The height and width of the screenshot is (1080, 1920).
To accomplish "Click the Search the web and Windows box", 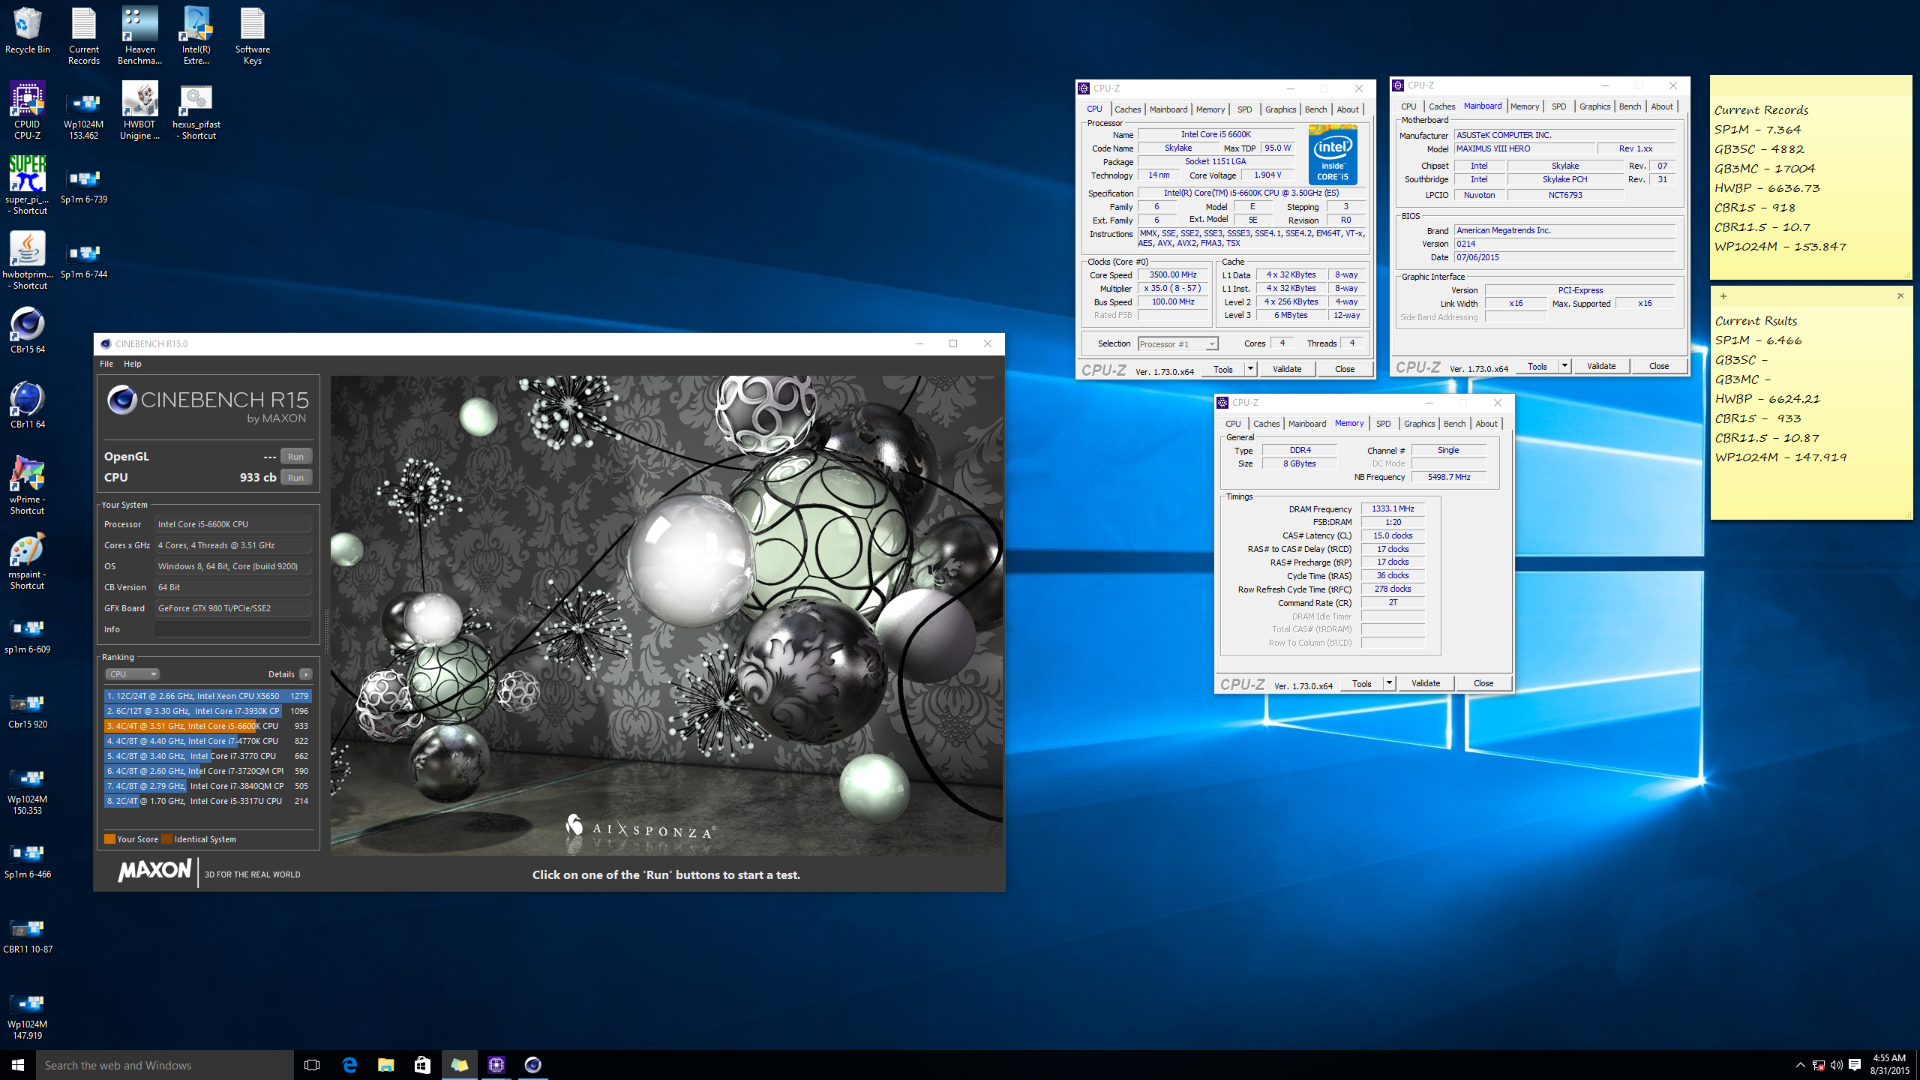I will point(165,1065).
